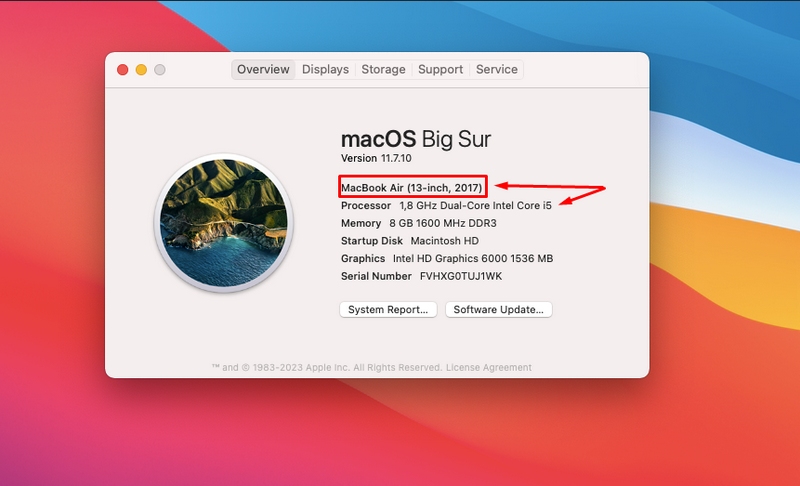This screenshot has width=800, height=486.
Task: Go to the Support tab
Action: [x=440, y=70]
